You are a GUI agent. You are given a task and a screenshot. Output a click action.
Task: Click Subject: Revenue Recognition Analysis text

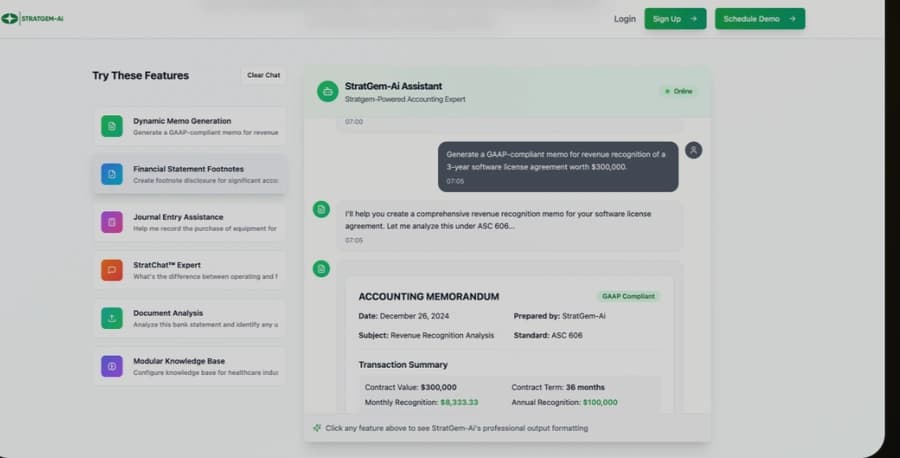pyautogui.click(x=426, y=335)
